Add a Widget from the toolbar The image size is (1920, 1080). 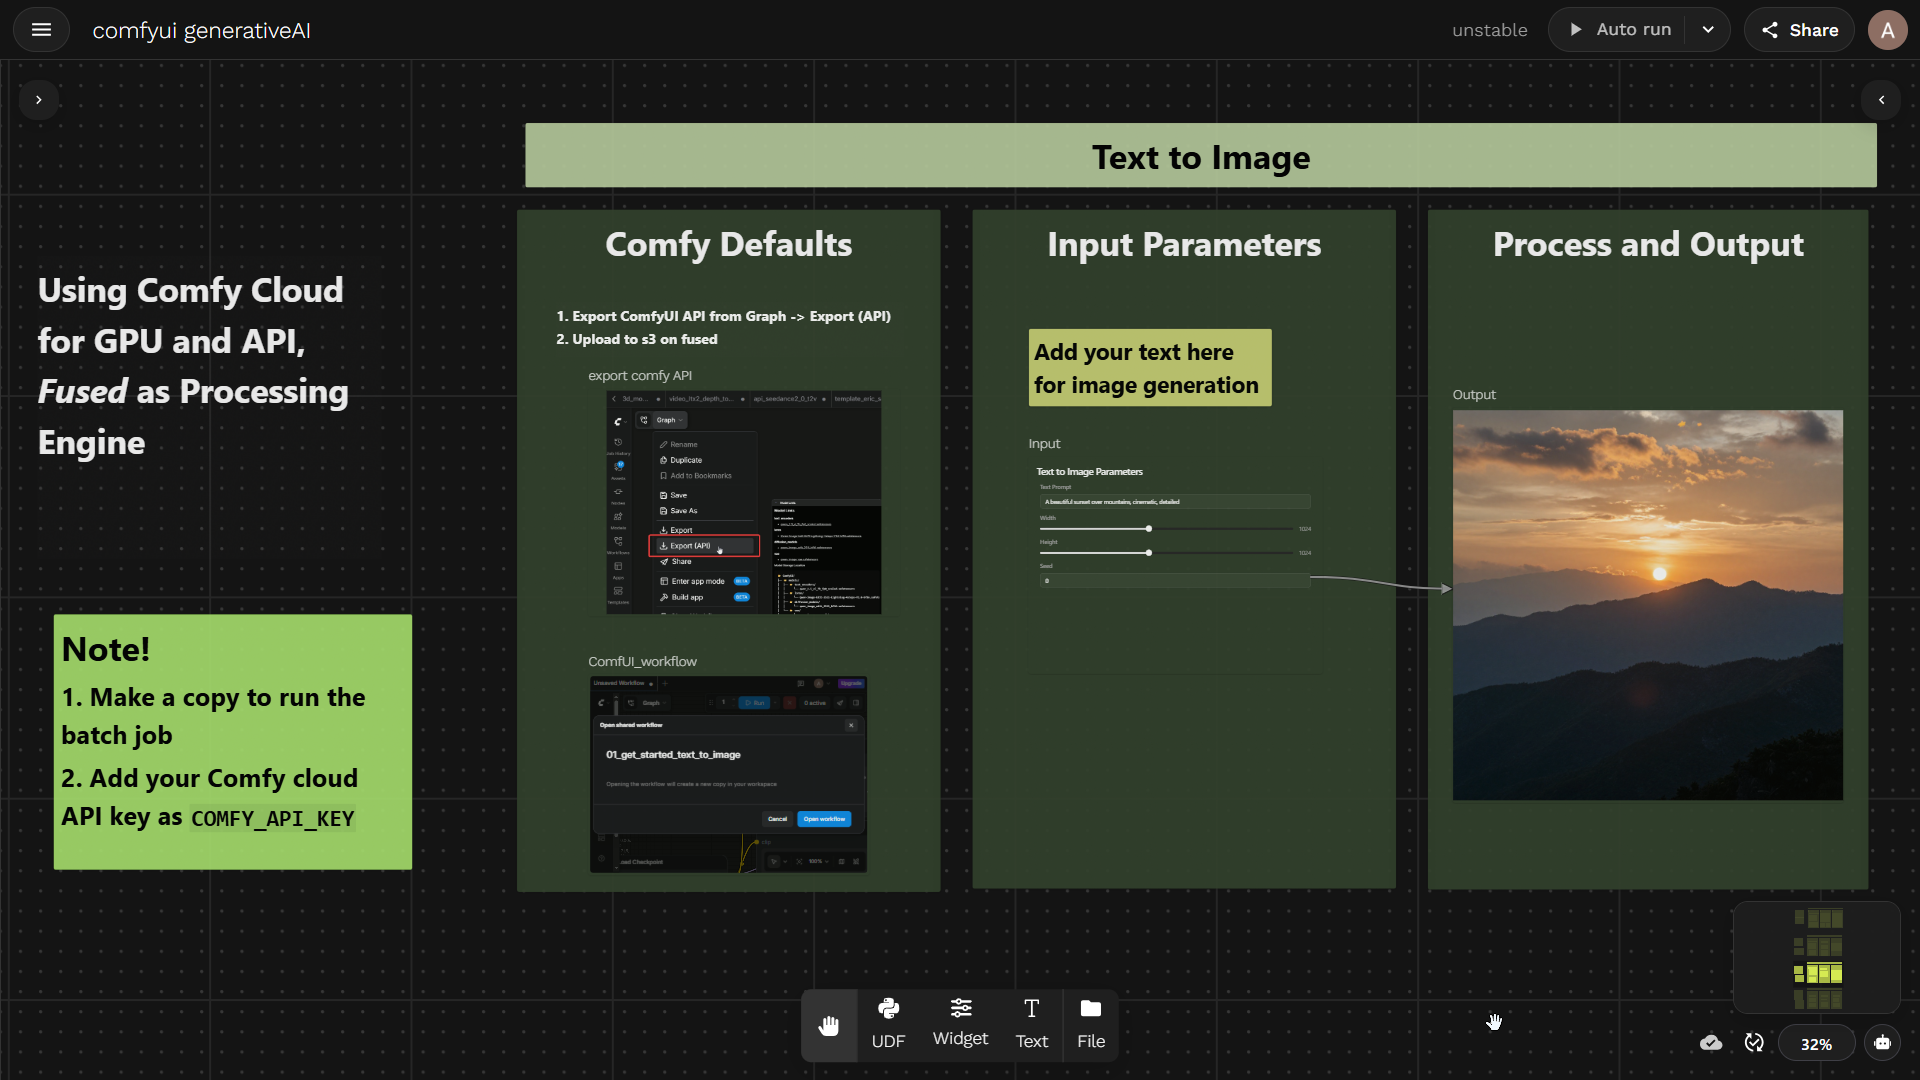coord(960,1025)
